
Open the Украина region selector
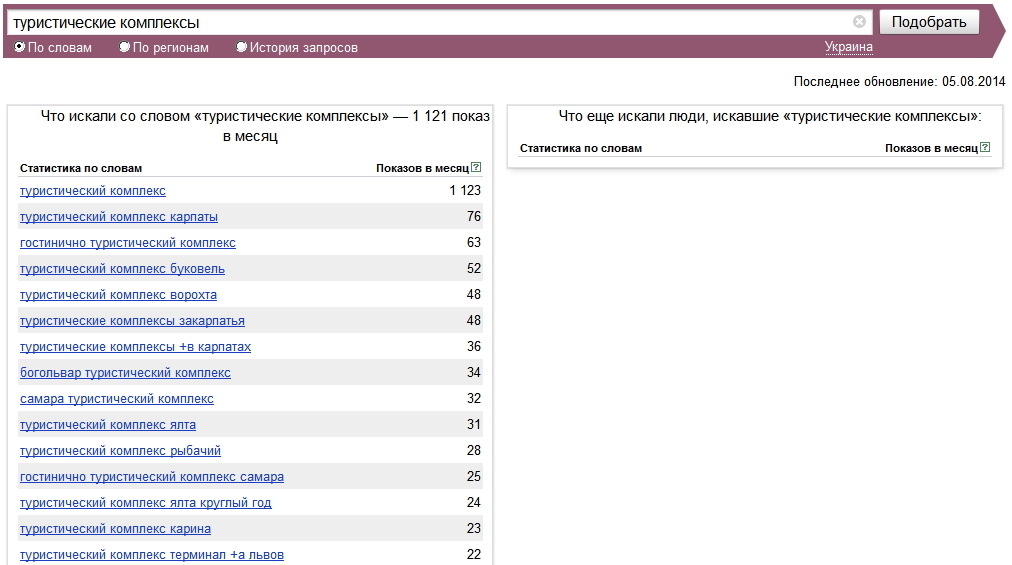[x=849, y=47]
